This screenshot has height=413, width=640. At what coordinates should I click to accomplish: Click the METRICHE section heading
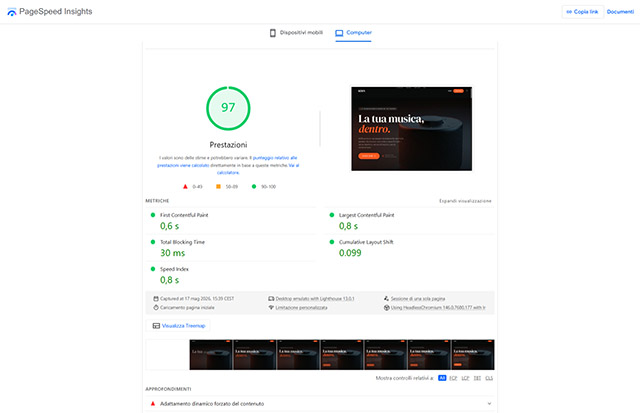[x=157, y=201]
